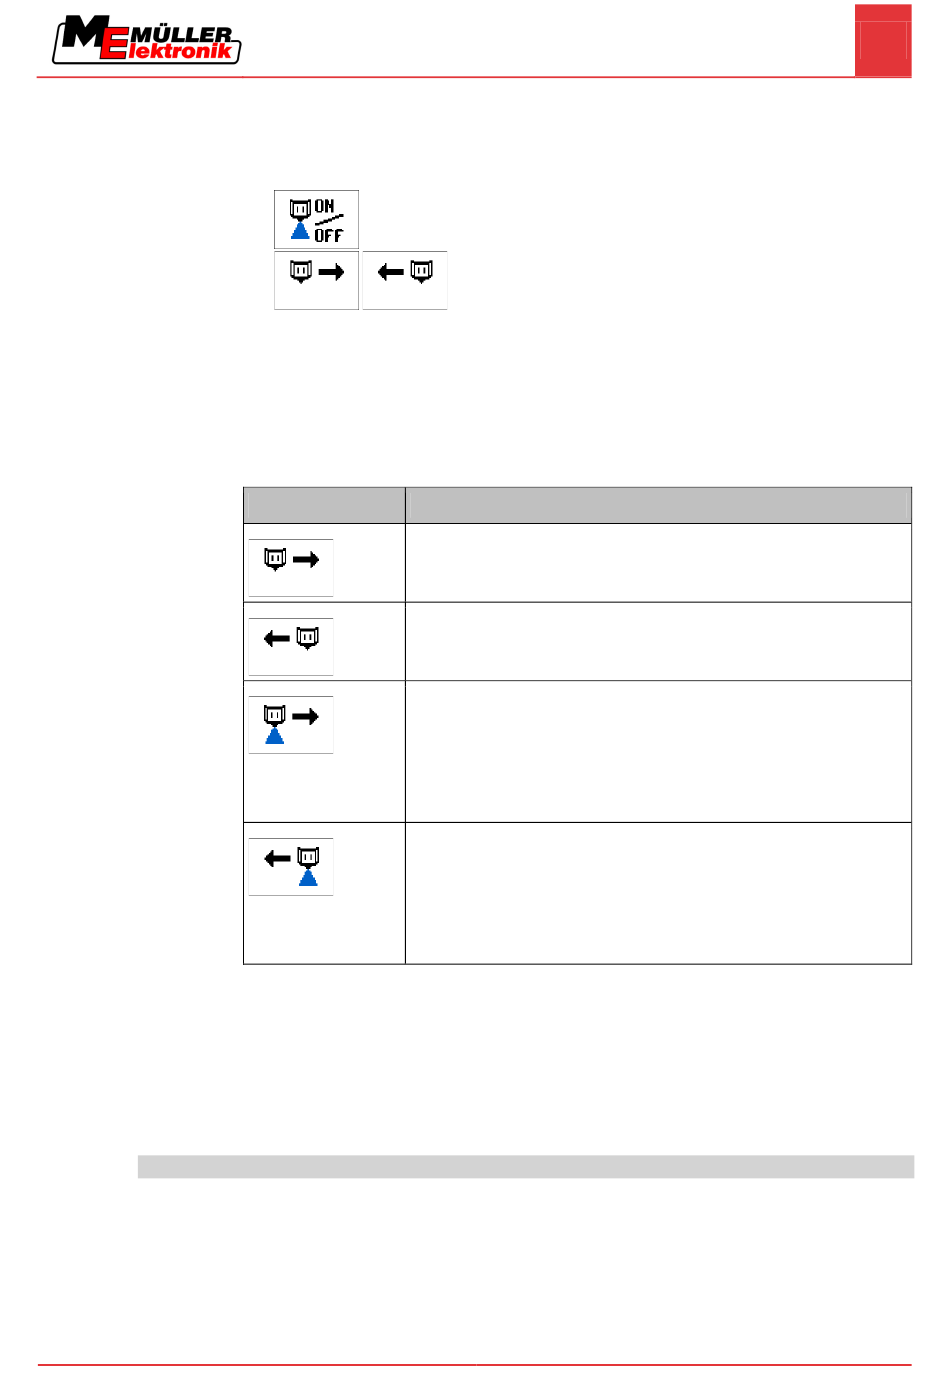Click the red square in the page header
This screenshot has width=950, height=1397.
click(x=883, y=40)
